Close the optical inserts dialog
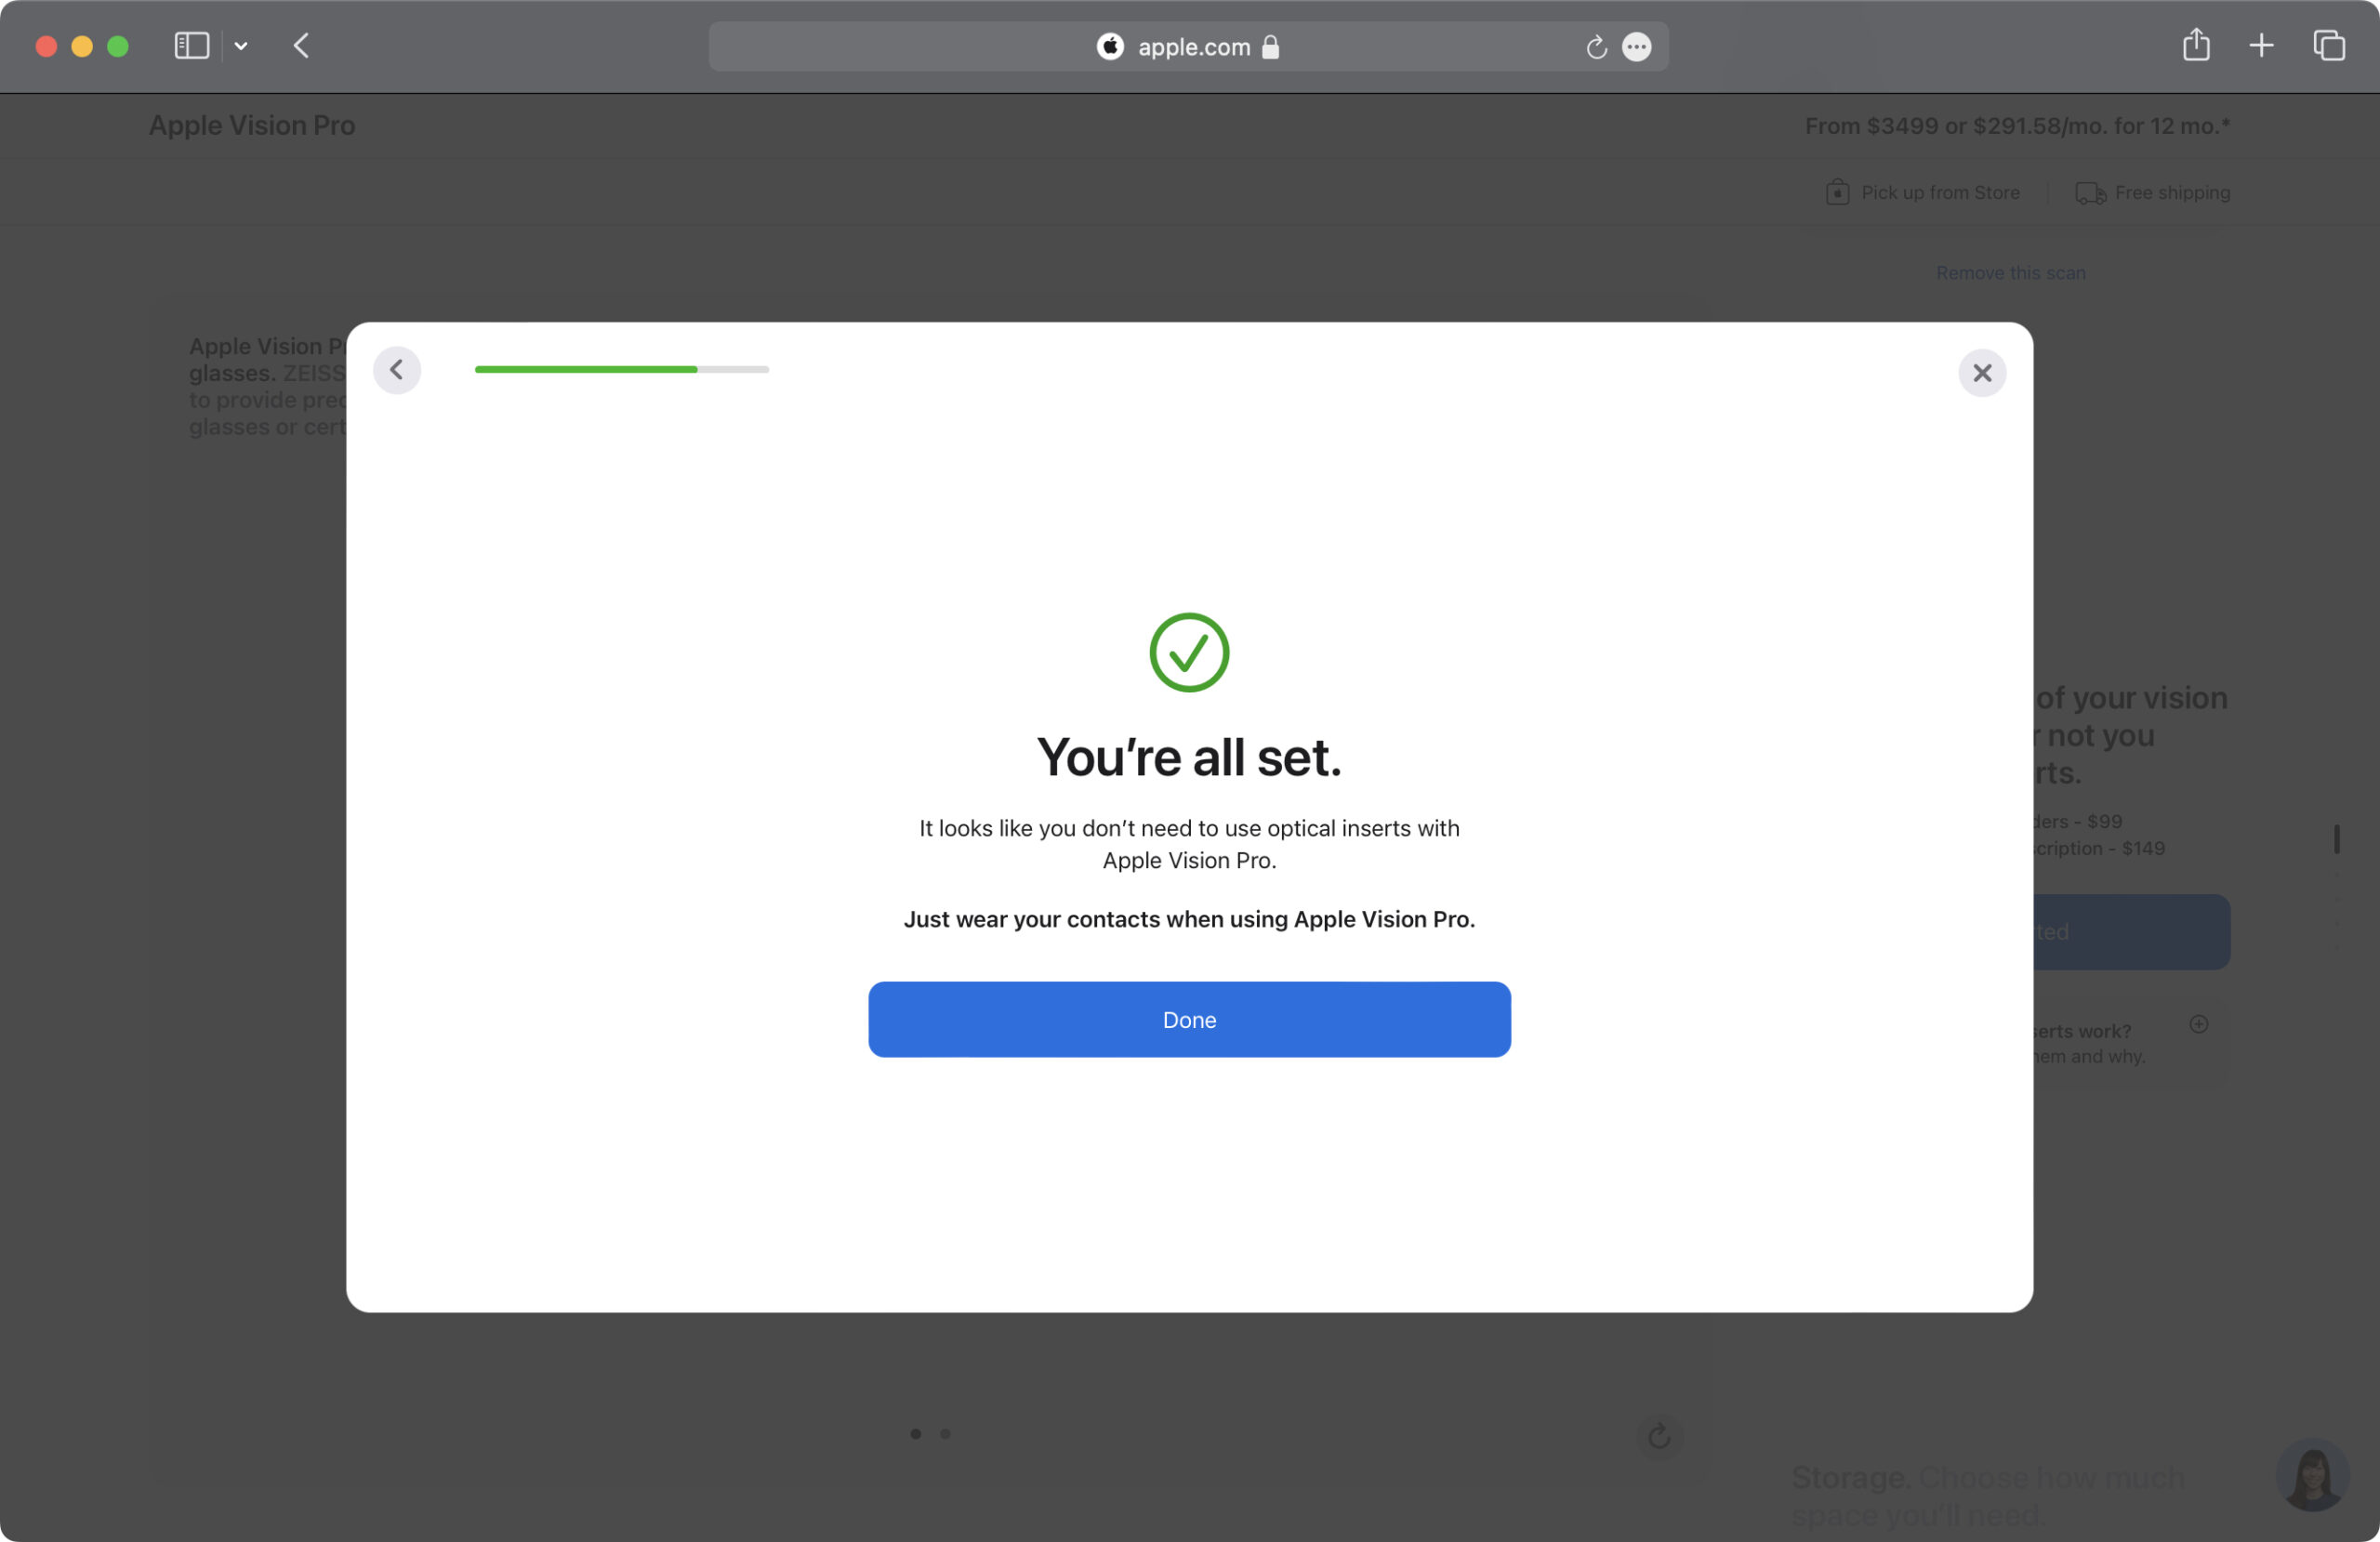Viewport: 2380px width, 1542px height. pyautogui.click(x=1982, y=373)
